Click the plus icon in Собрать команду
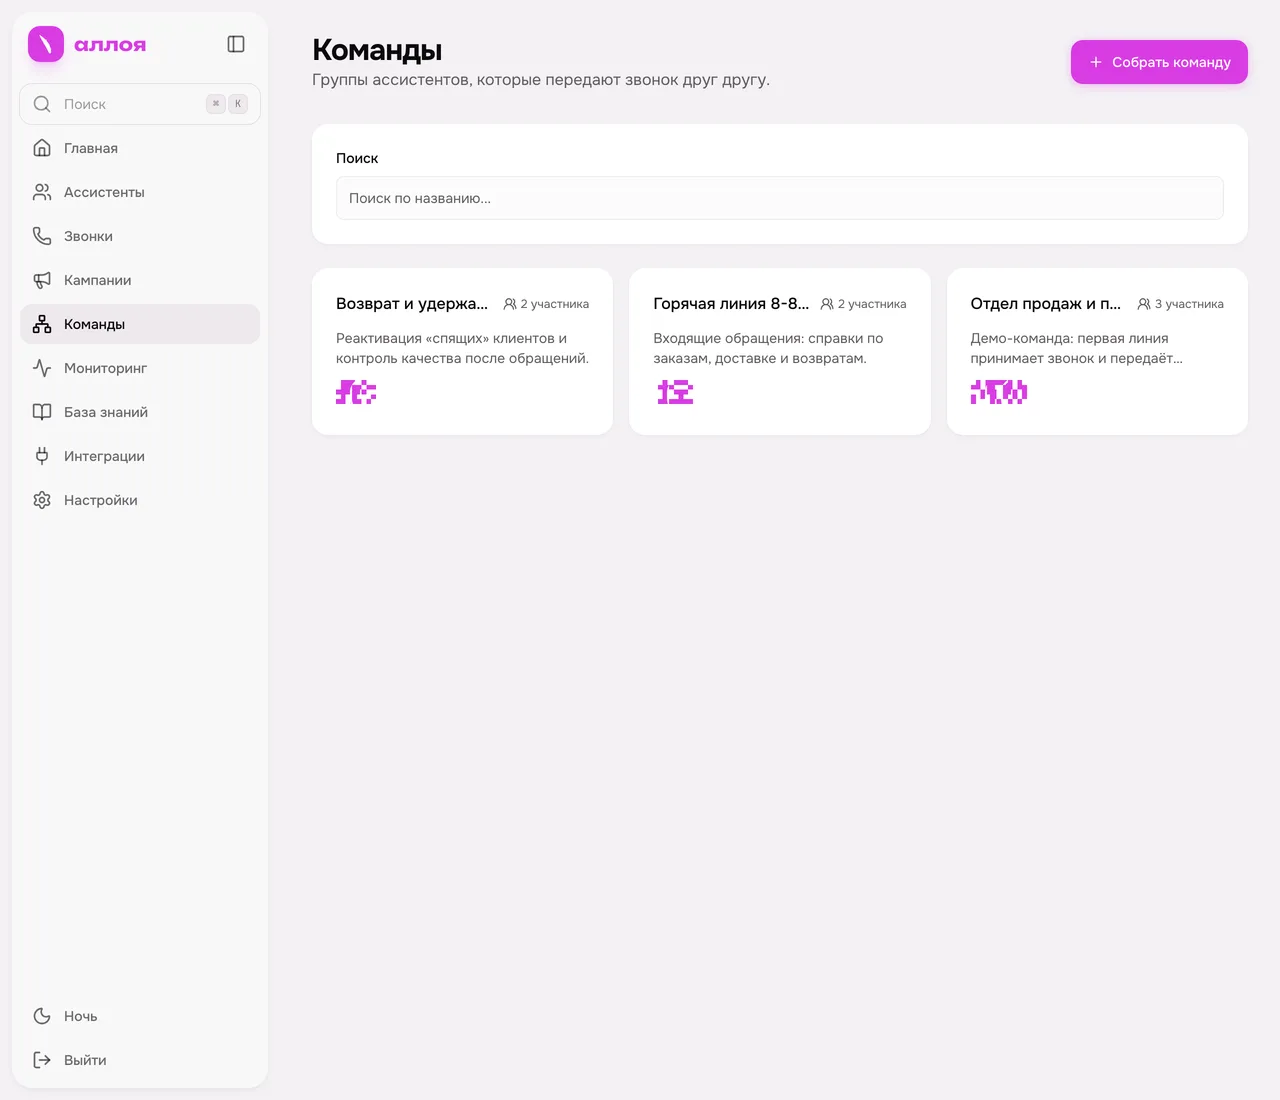This screenshot has width=1280, height=1100. (1096, 62)
